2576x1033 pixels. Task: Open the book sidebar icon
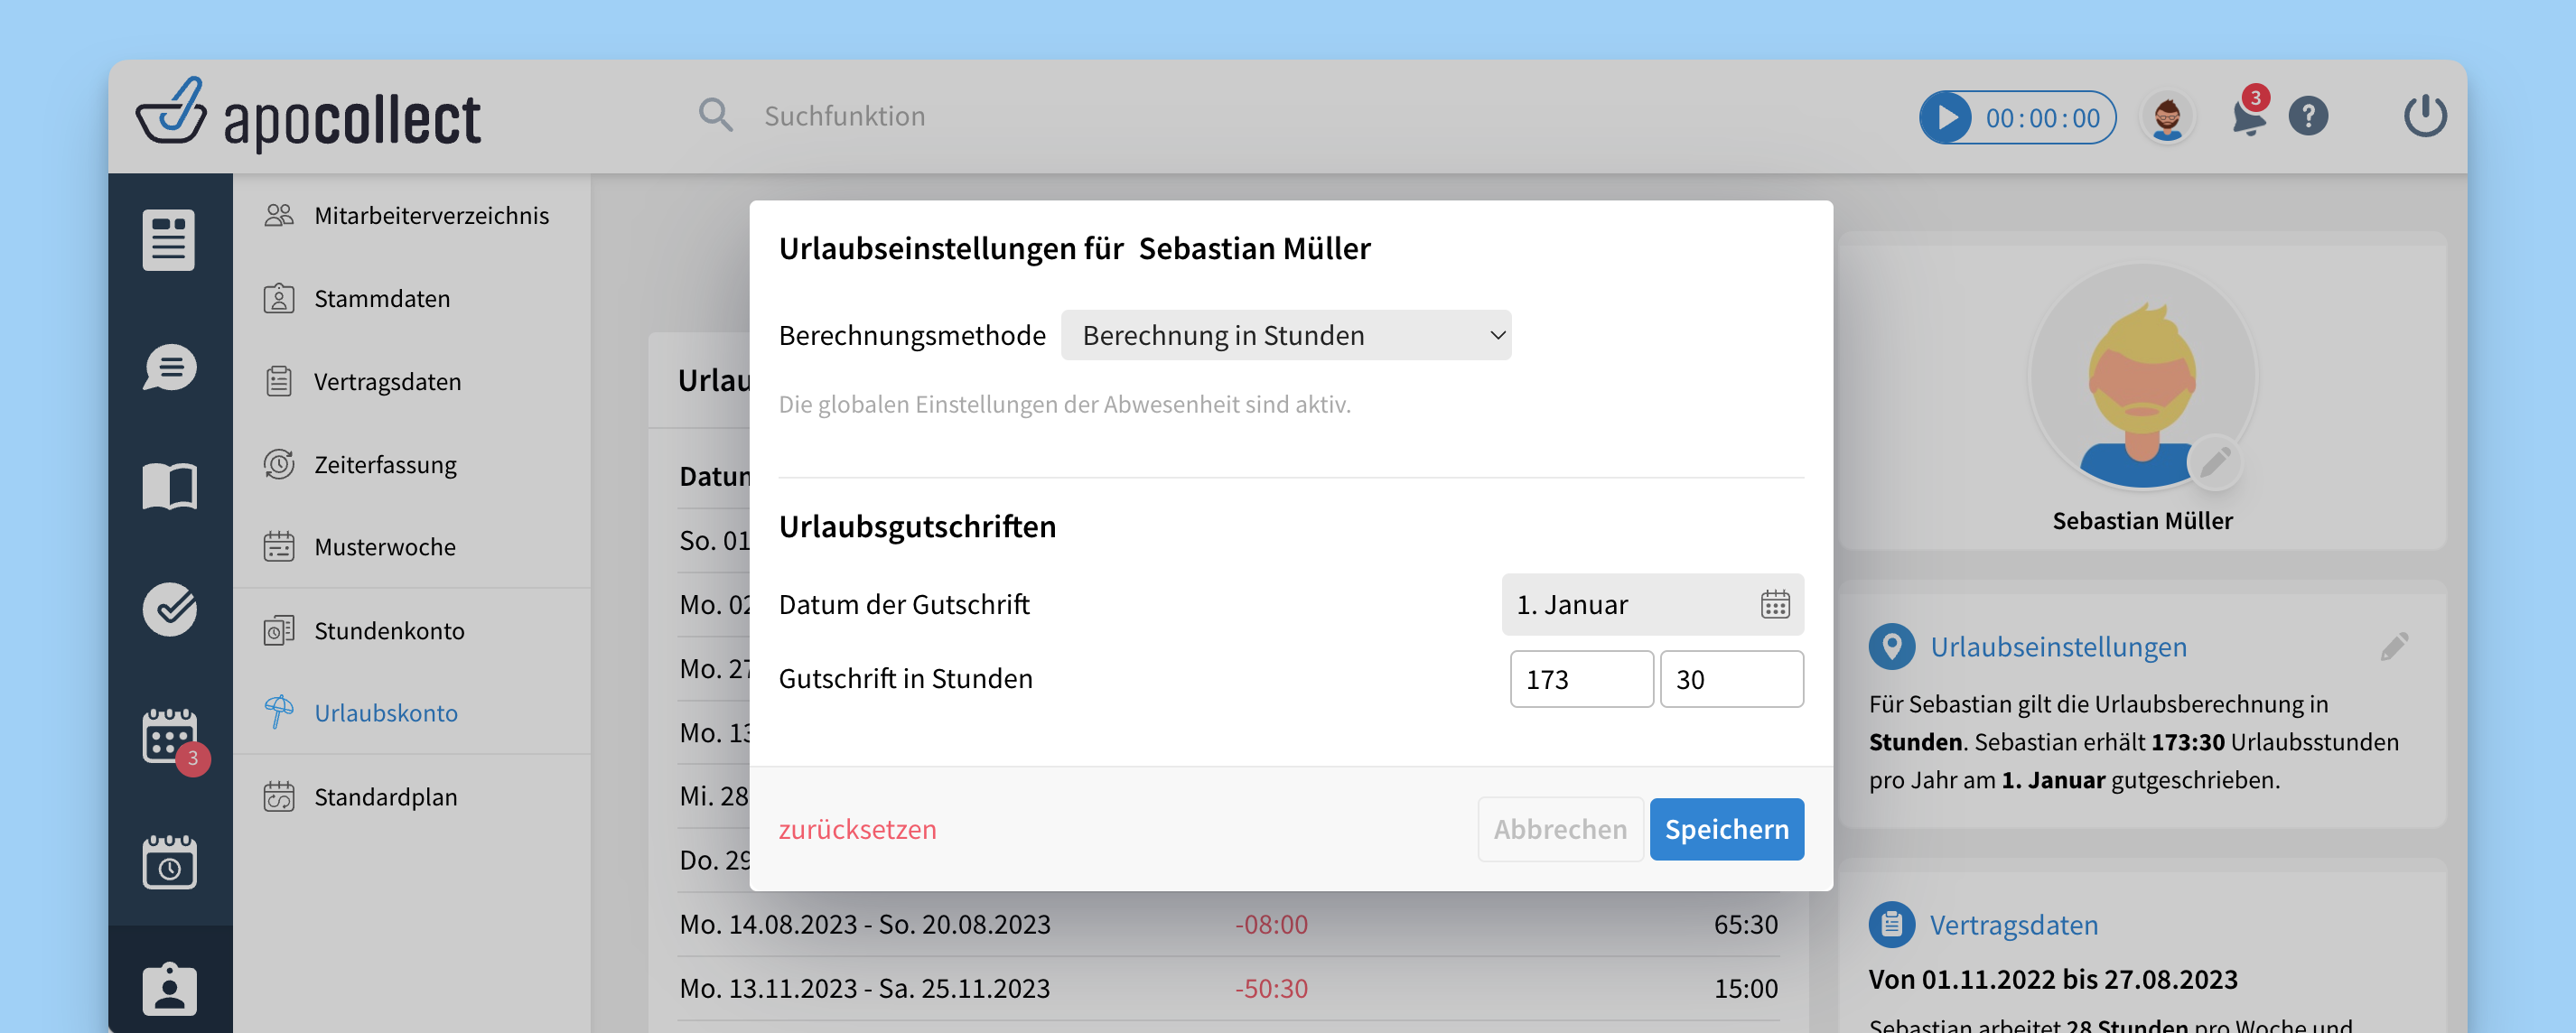tap(169, 487)
